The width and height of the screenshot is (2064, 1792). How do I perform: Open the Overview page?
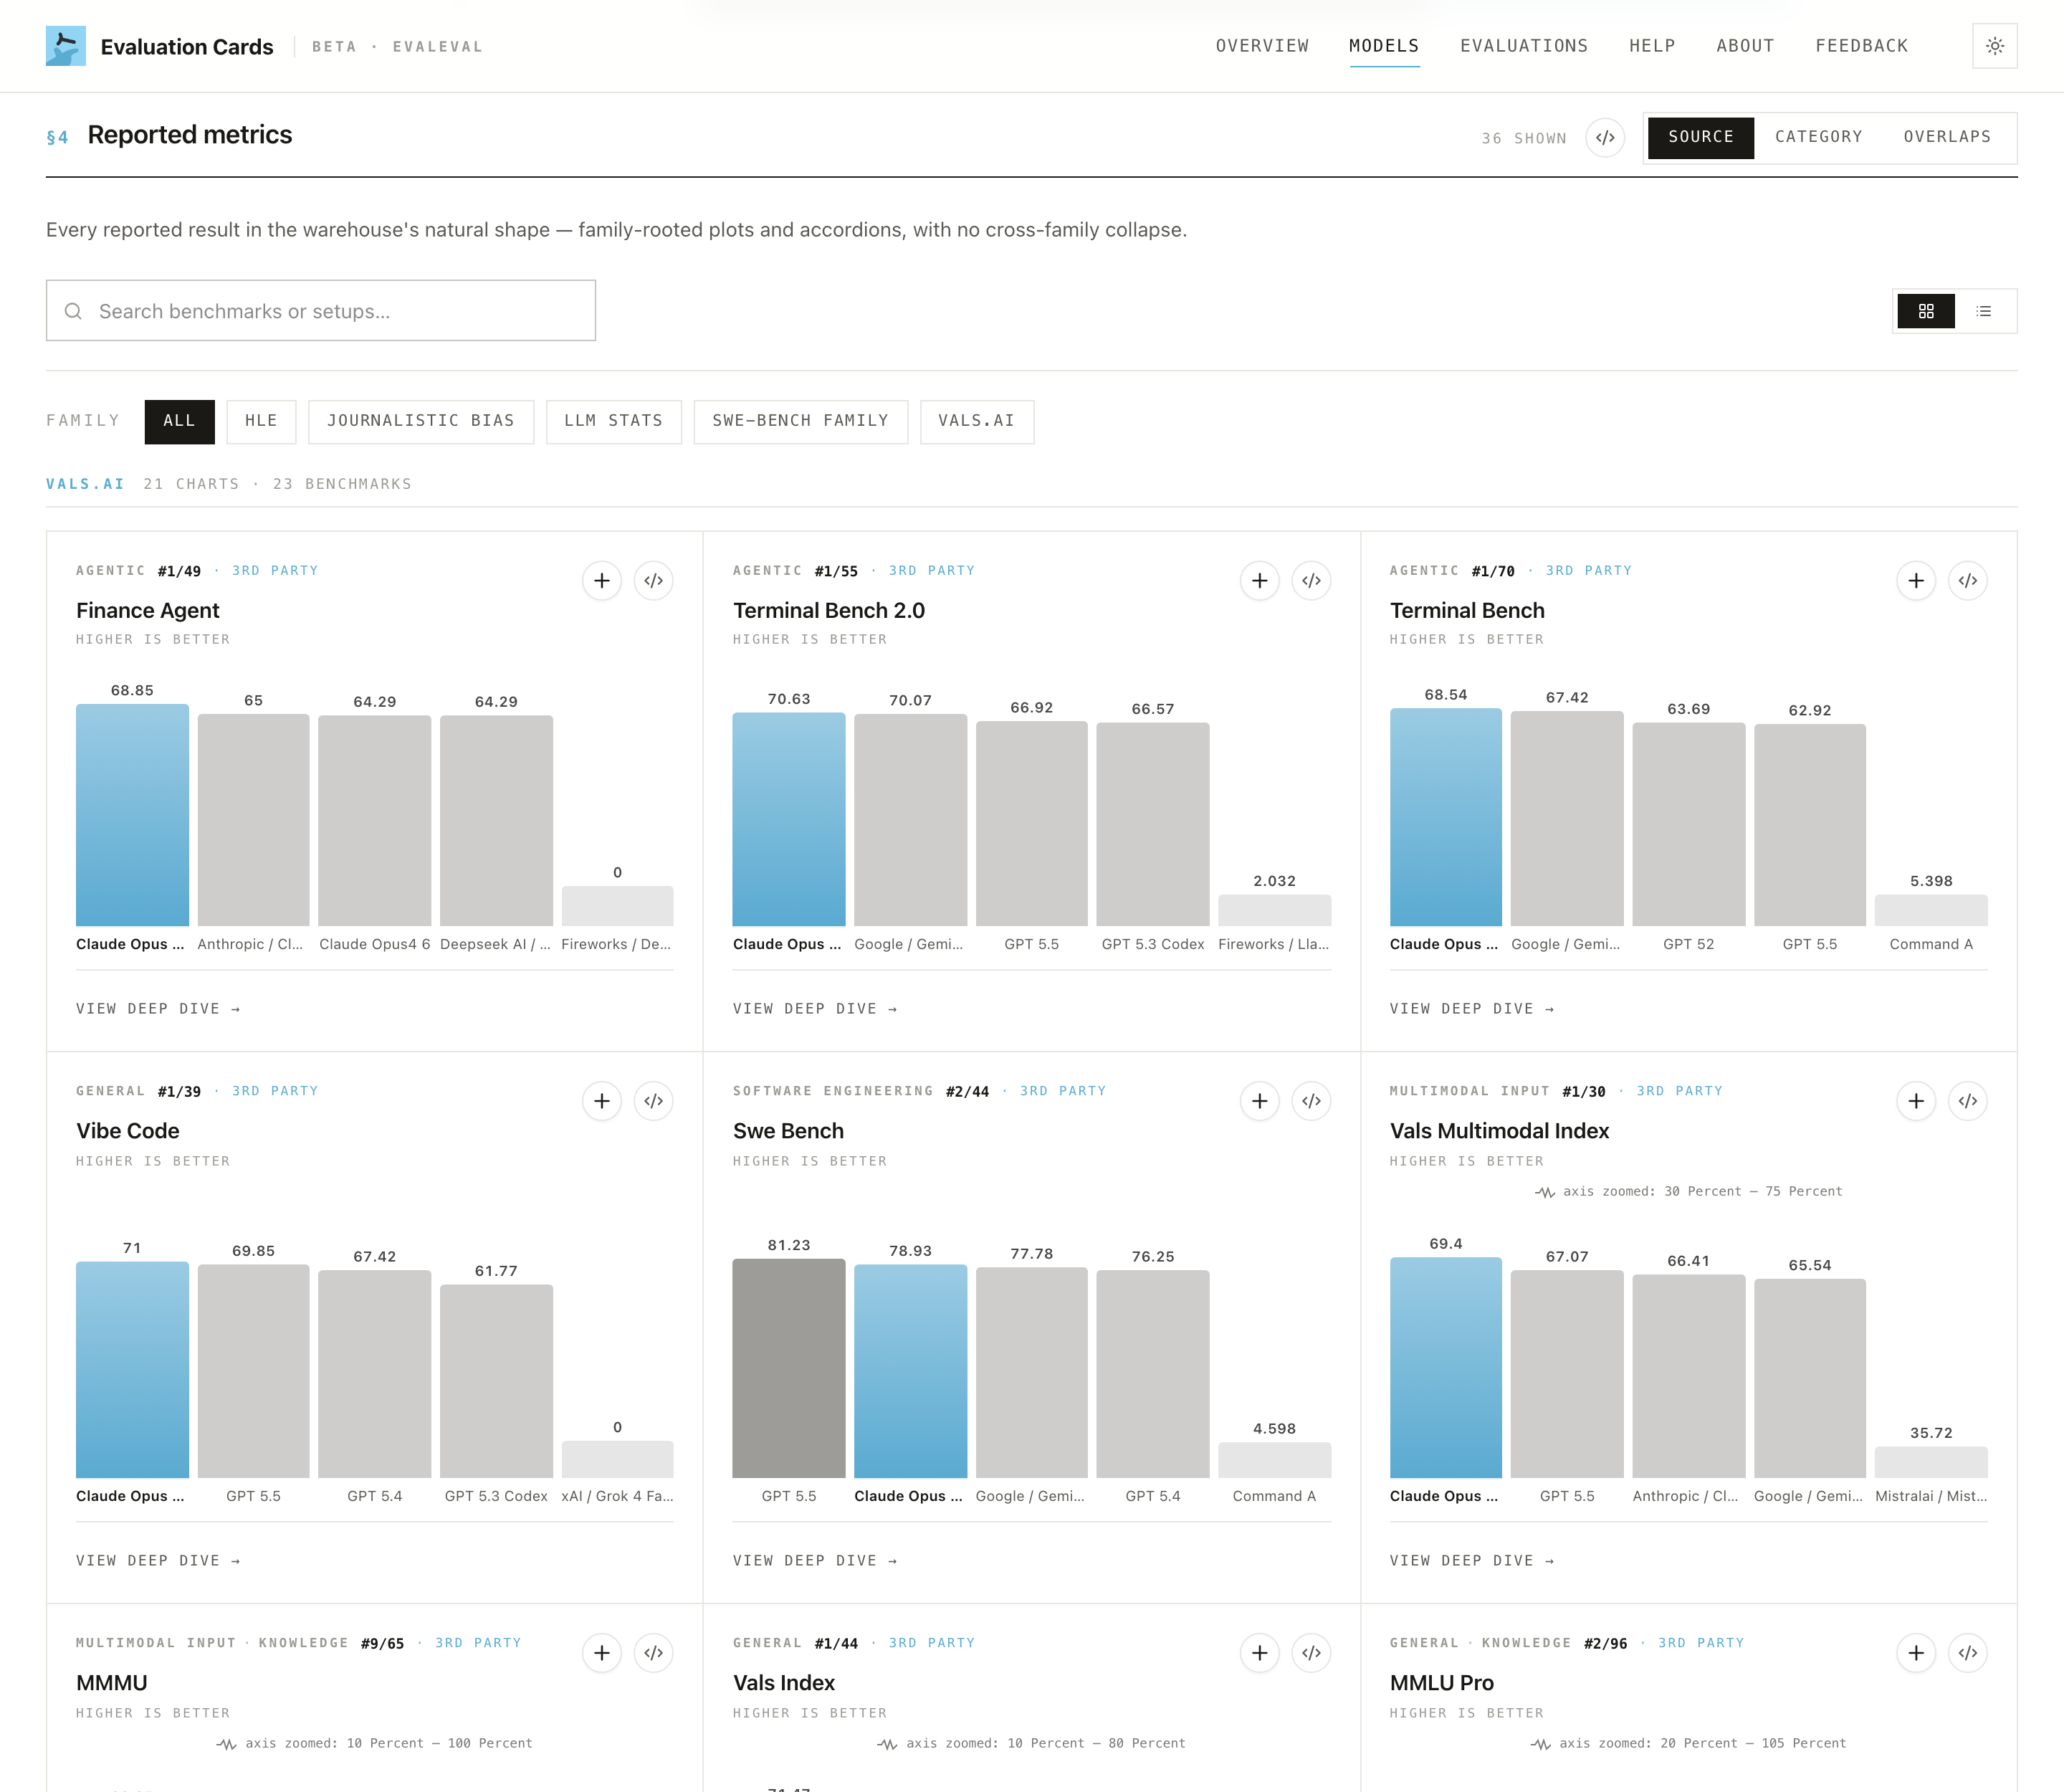coord(1262,46)
